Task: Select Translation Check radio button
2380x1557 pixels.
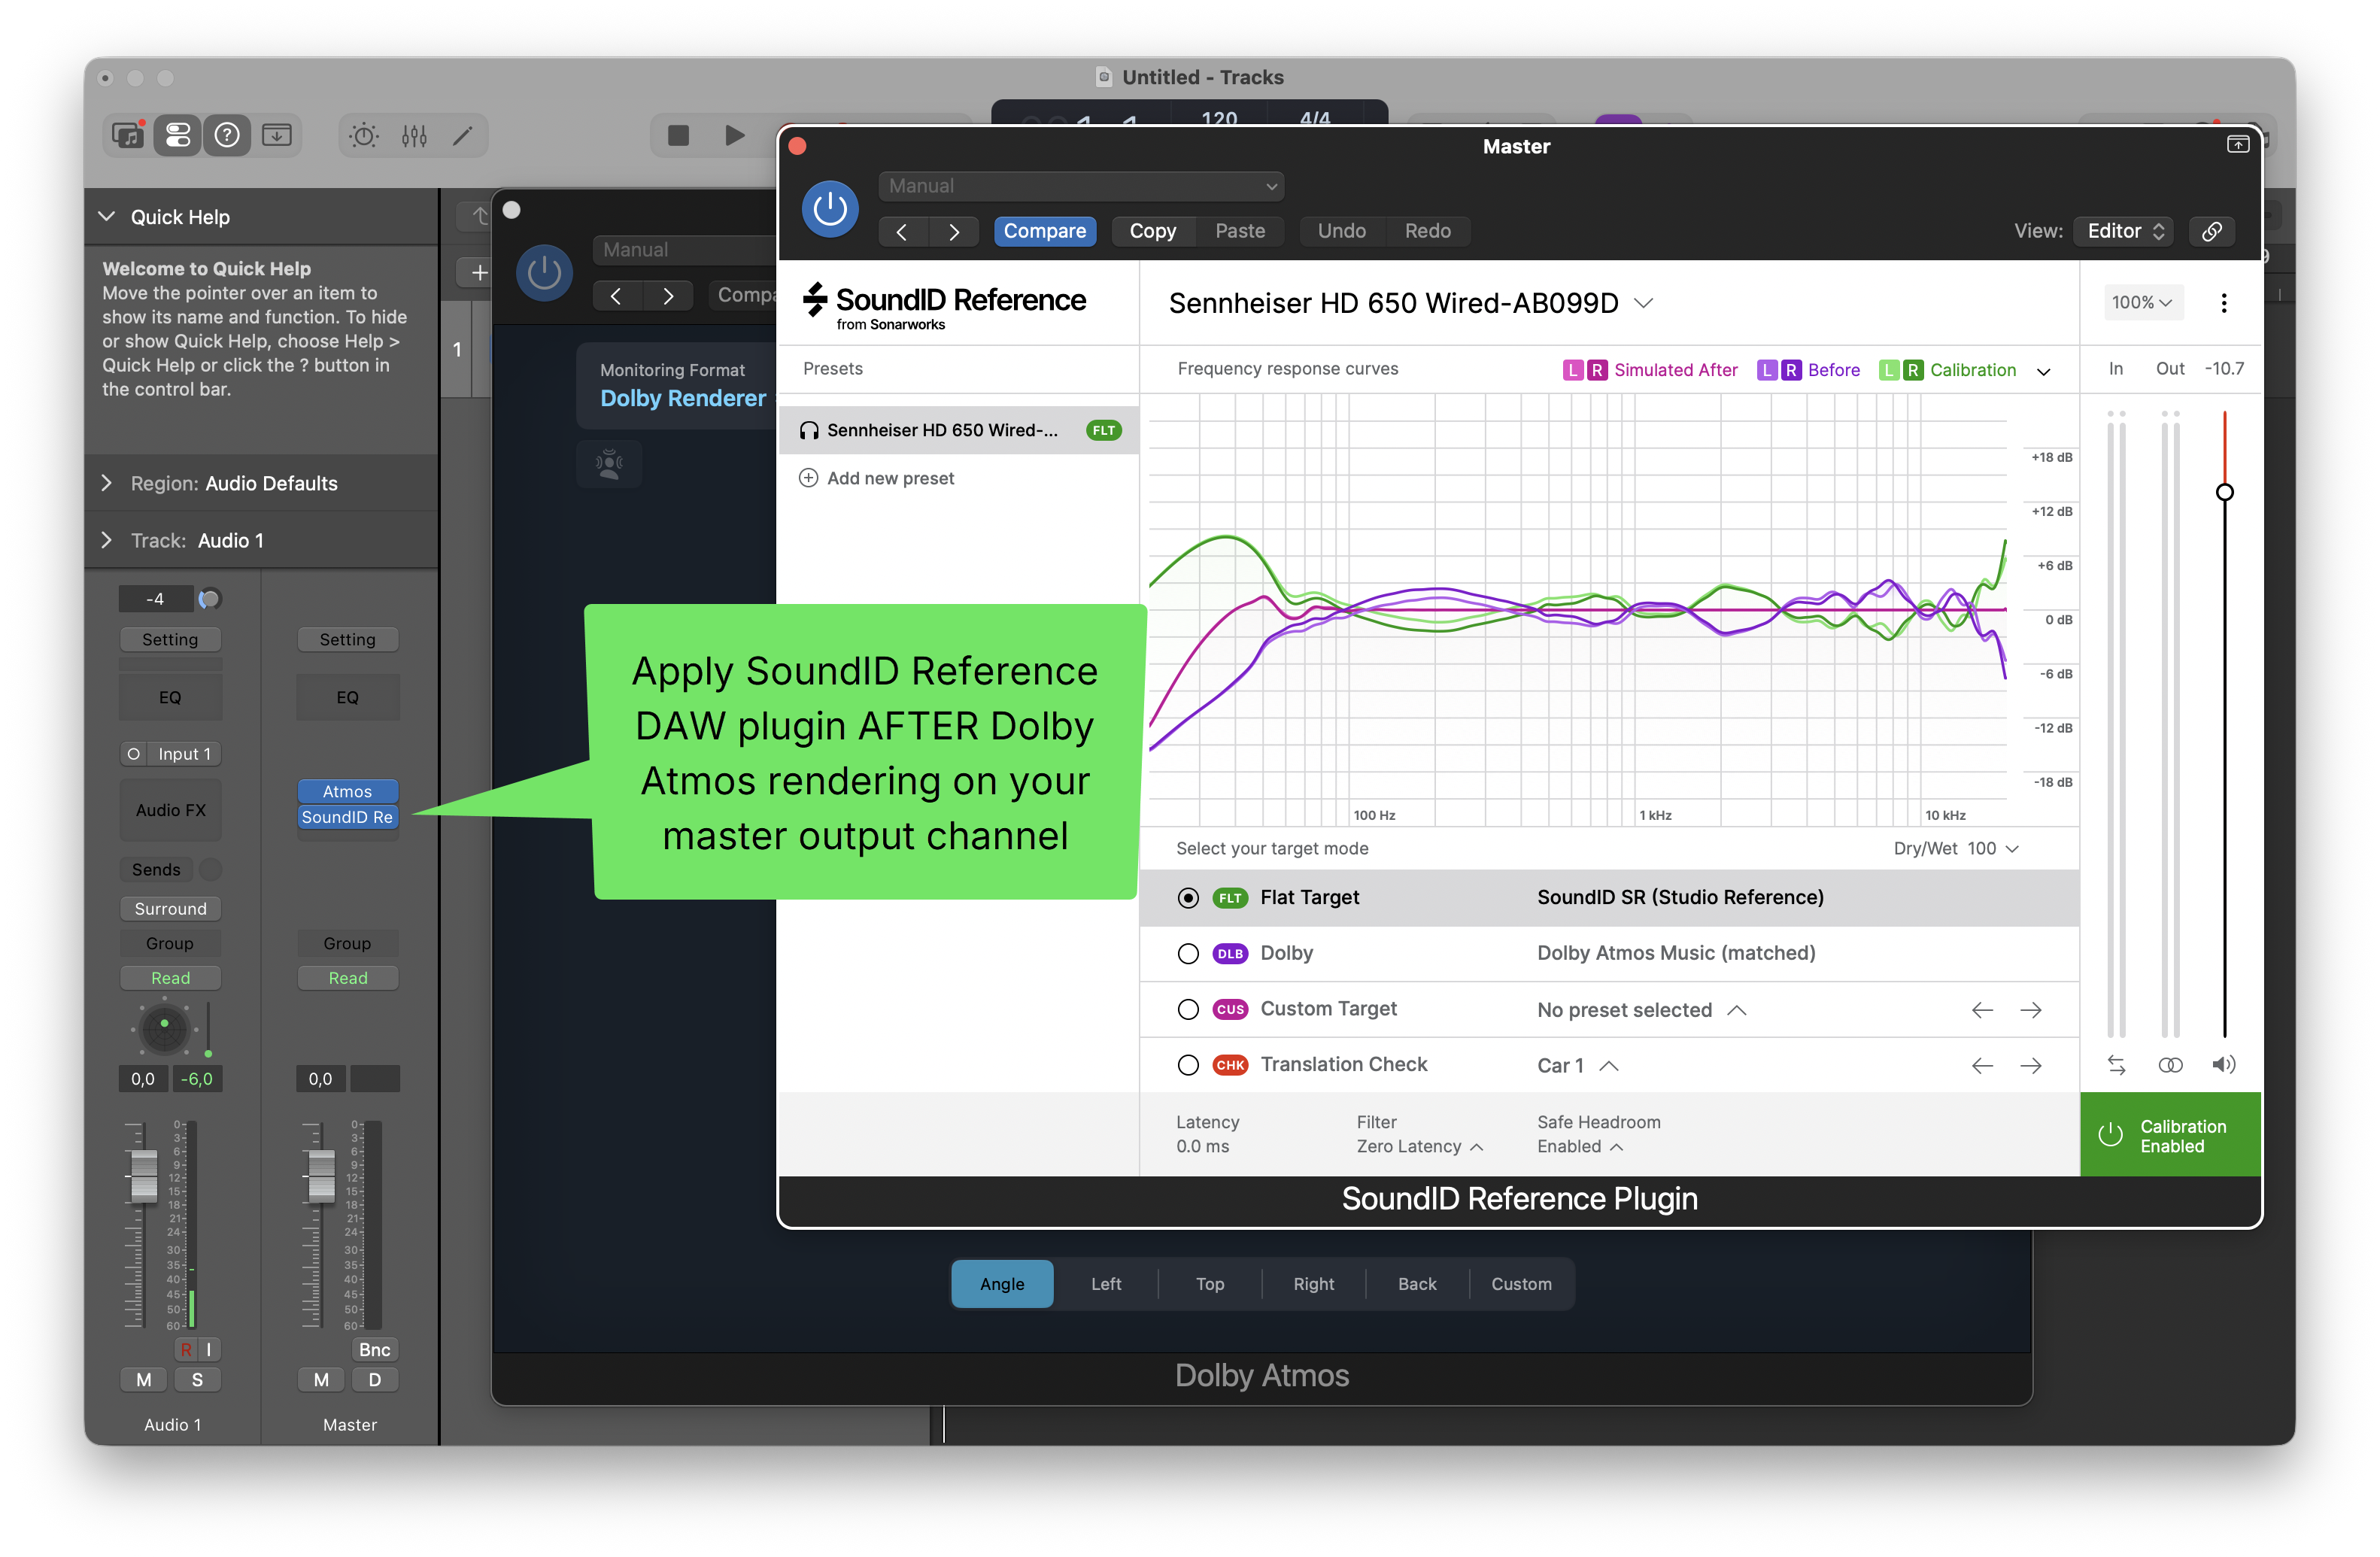Action: [x=1188, y=1066]
